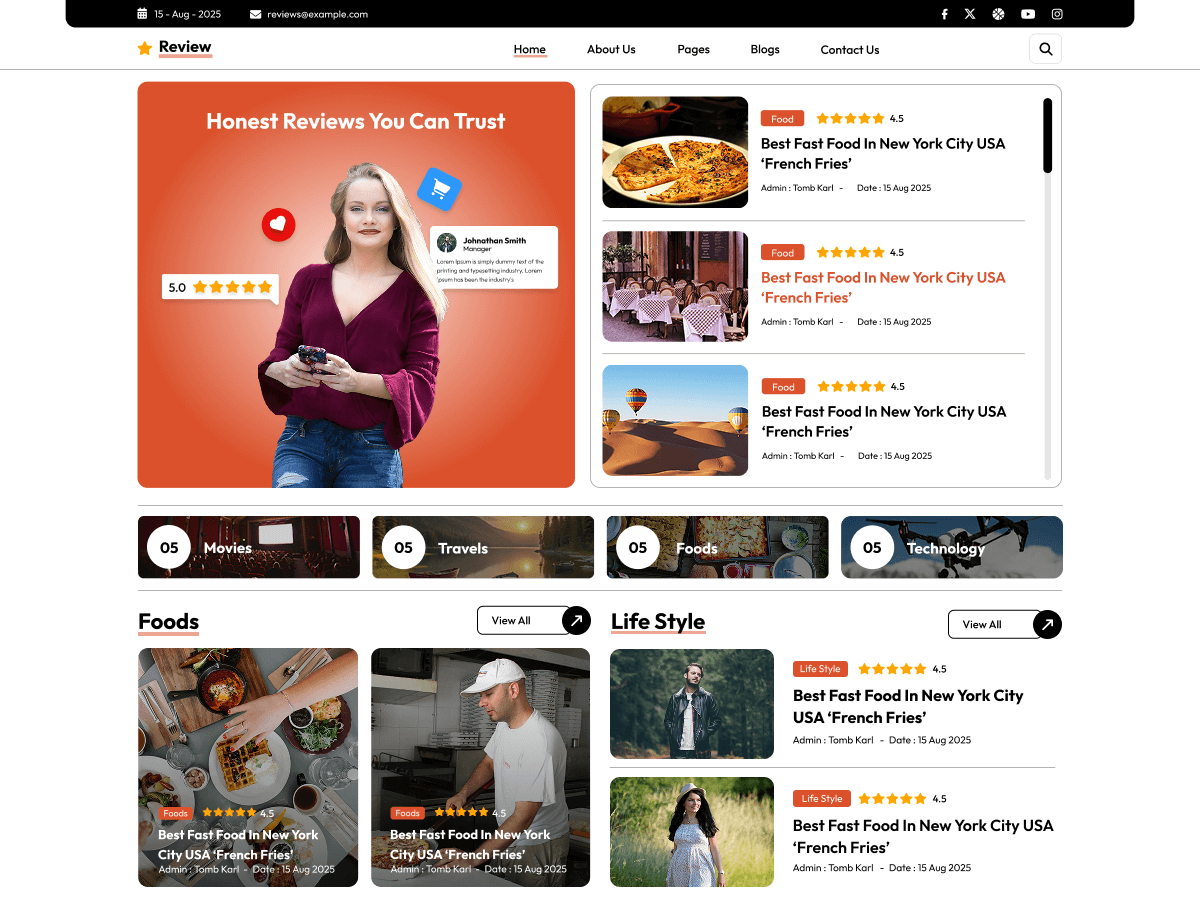The height and width of the screenshot is (900, 1200).
Task: Click the search icon in the header
Action: click(1045, 48)
